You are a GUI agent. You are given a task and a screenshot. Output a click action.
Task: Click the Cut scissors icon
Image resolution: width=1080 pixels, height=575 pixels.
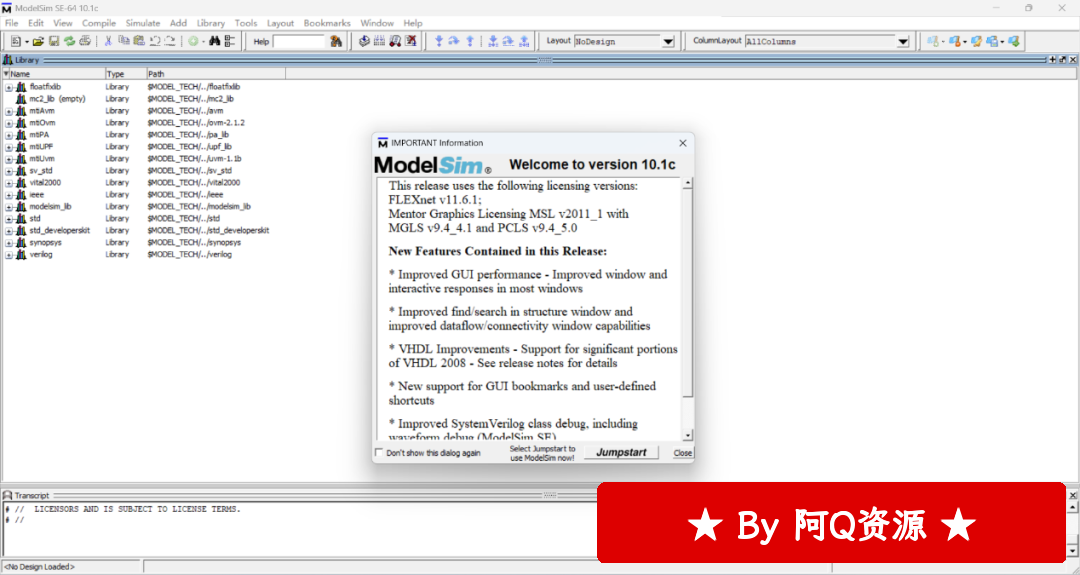[x=108, y=41]
